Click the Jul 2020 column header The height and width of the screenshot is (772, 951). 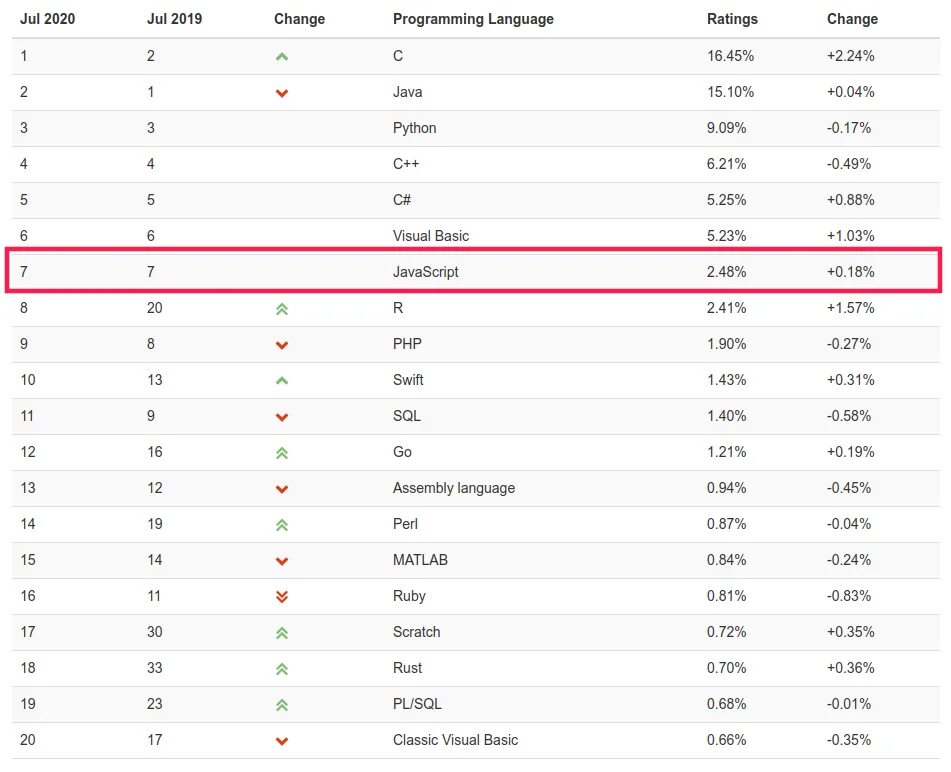tap(47, 19)
